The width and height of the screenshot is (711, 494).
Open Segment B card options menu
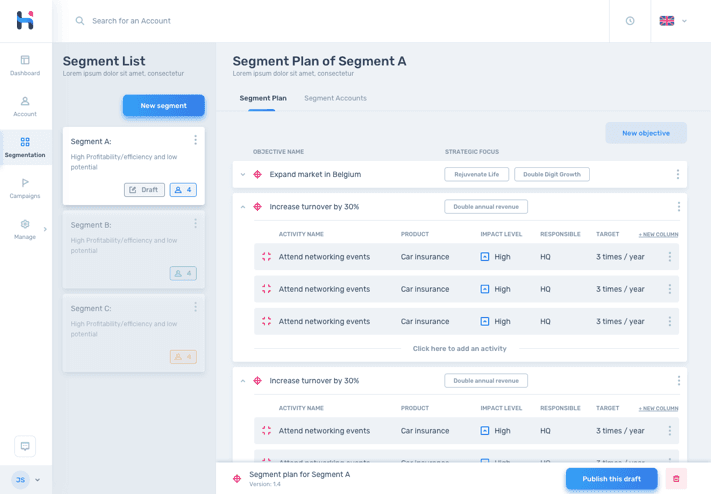coord(195,224)
